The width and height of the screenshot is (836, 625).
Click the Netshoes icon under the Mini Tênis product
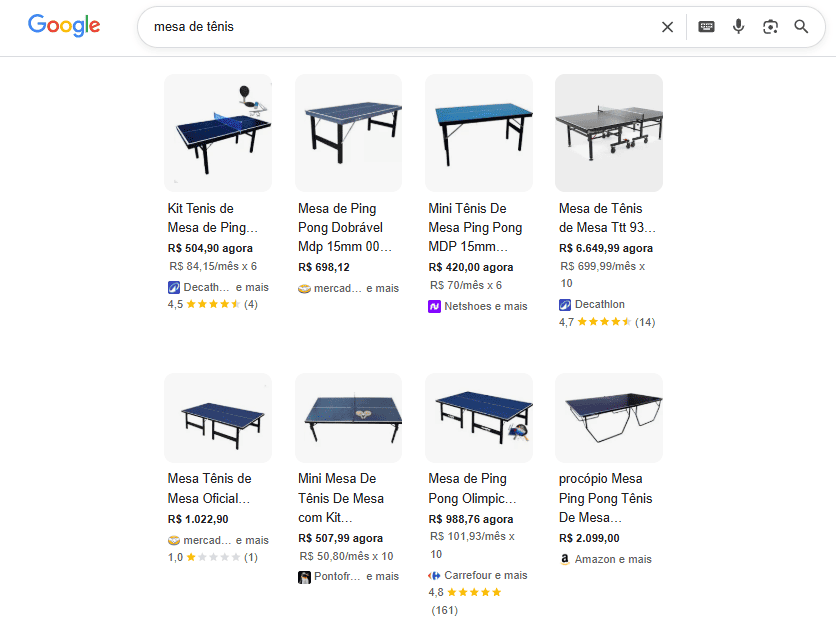click(434, 306)
